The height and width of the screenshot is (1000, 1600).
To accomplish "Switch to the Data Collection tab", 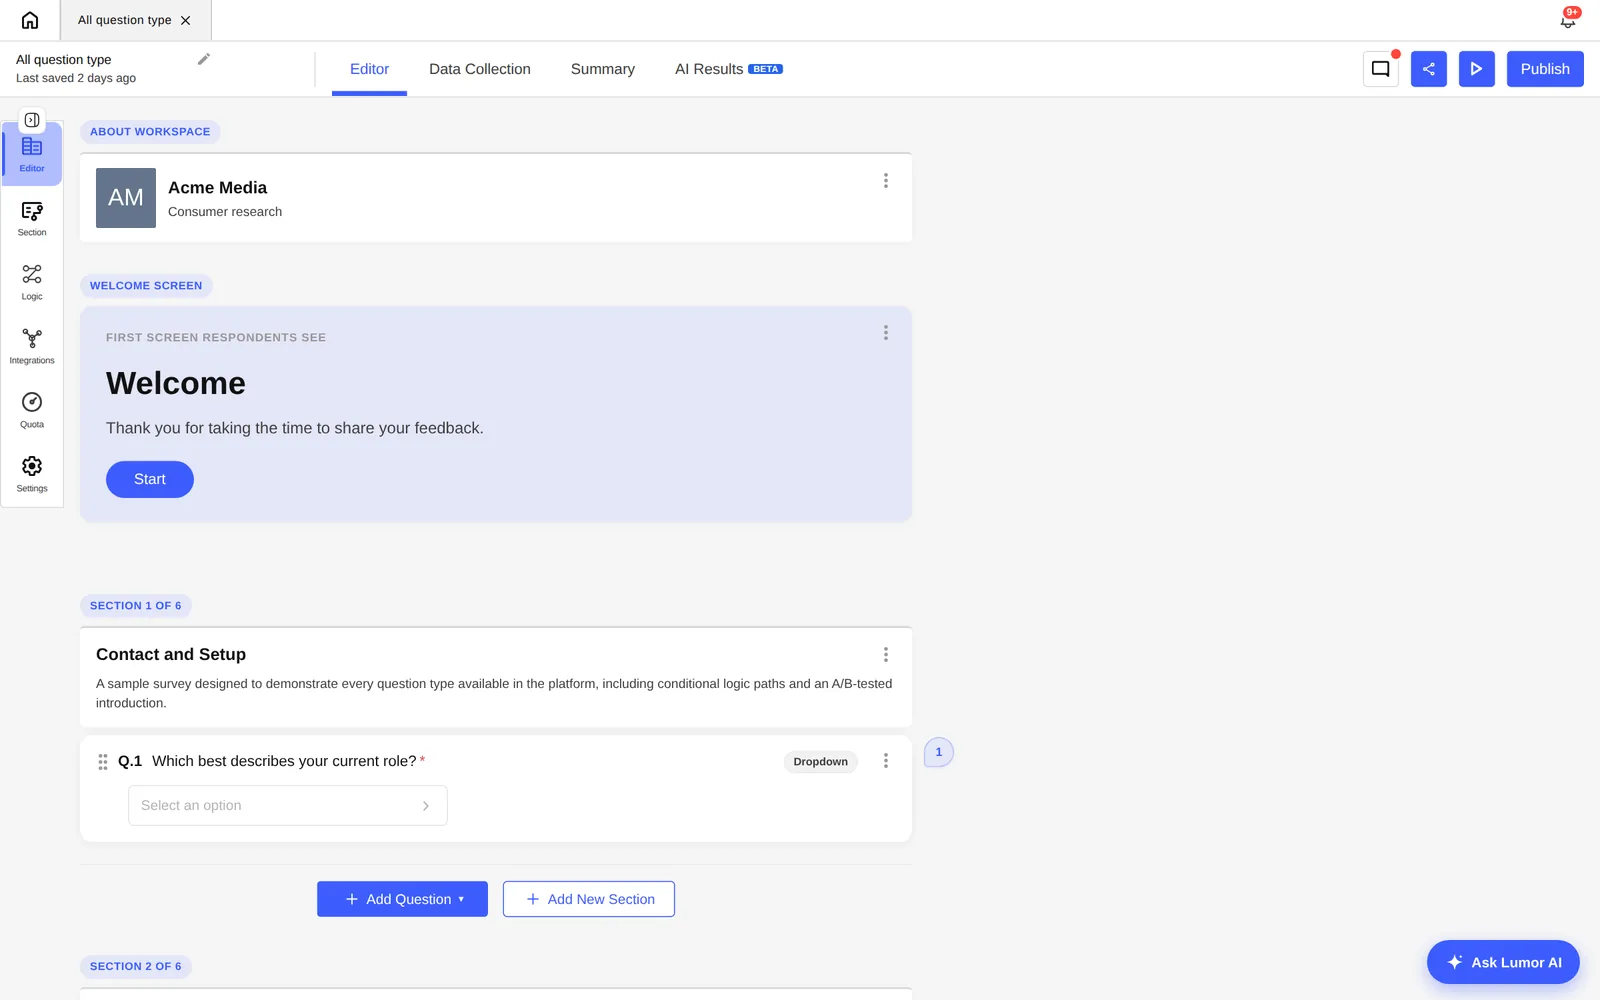I will (480, 69).
